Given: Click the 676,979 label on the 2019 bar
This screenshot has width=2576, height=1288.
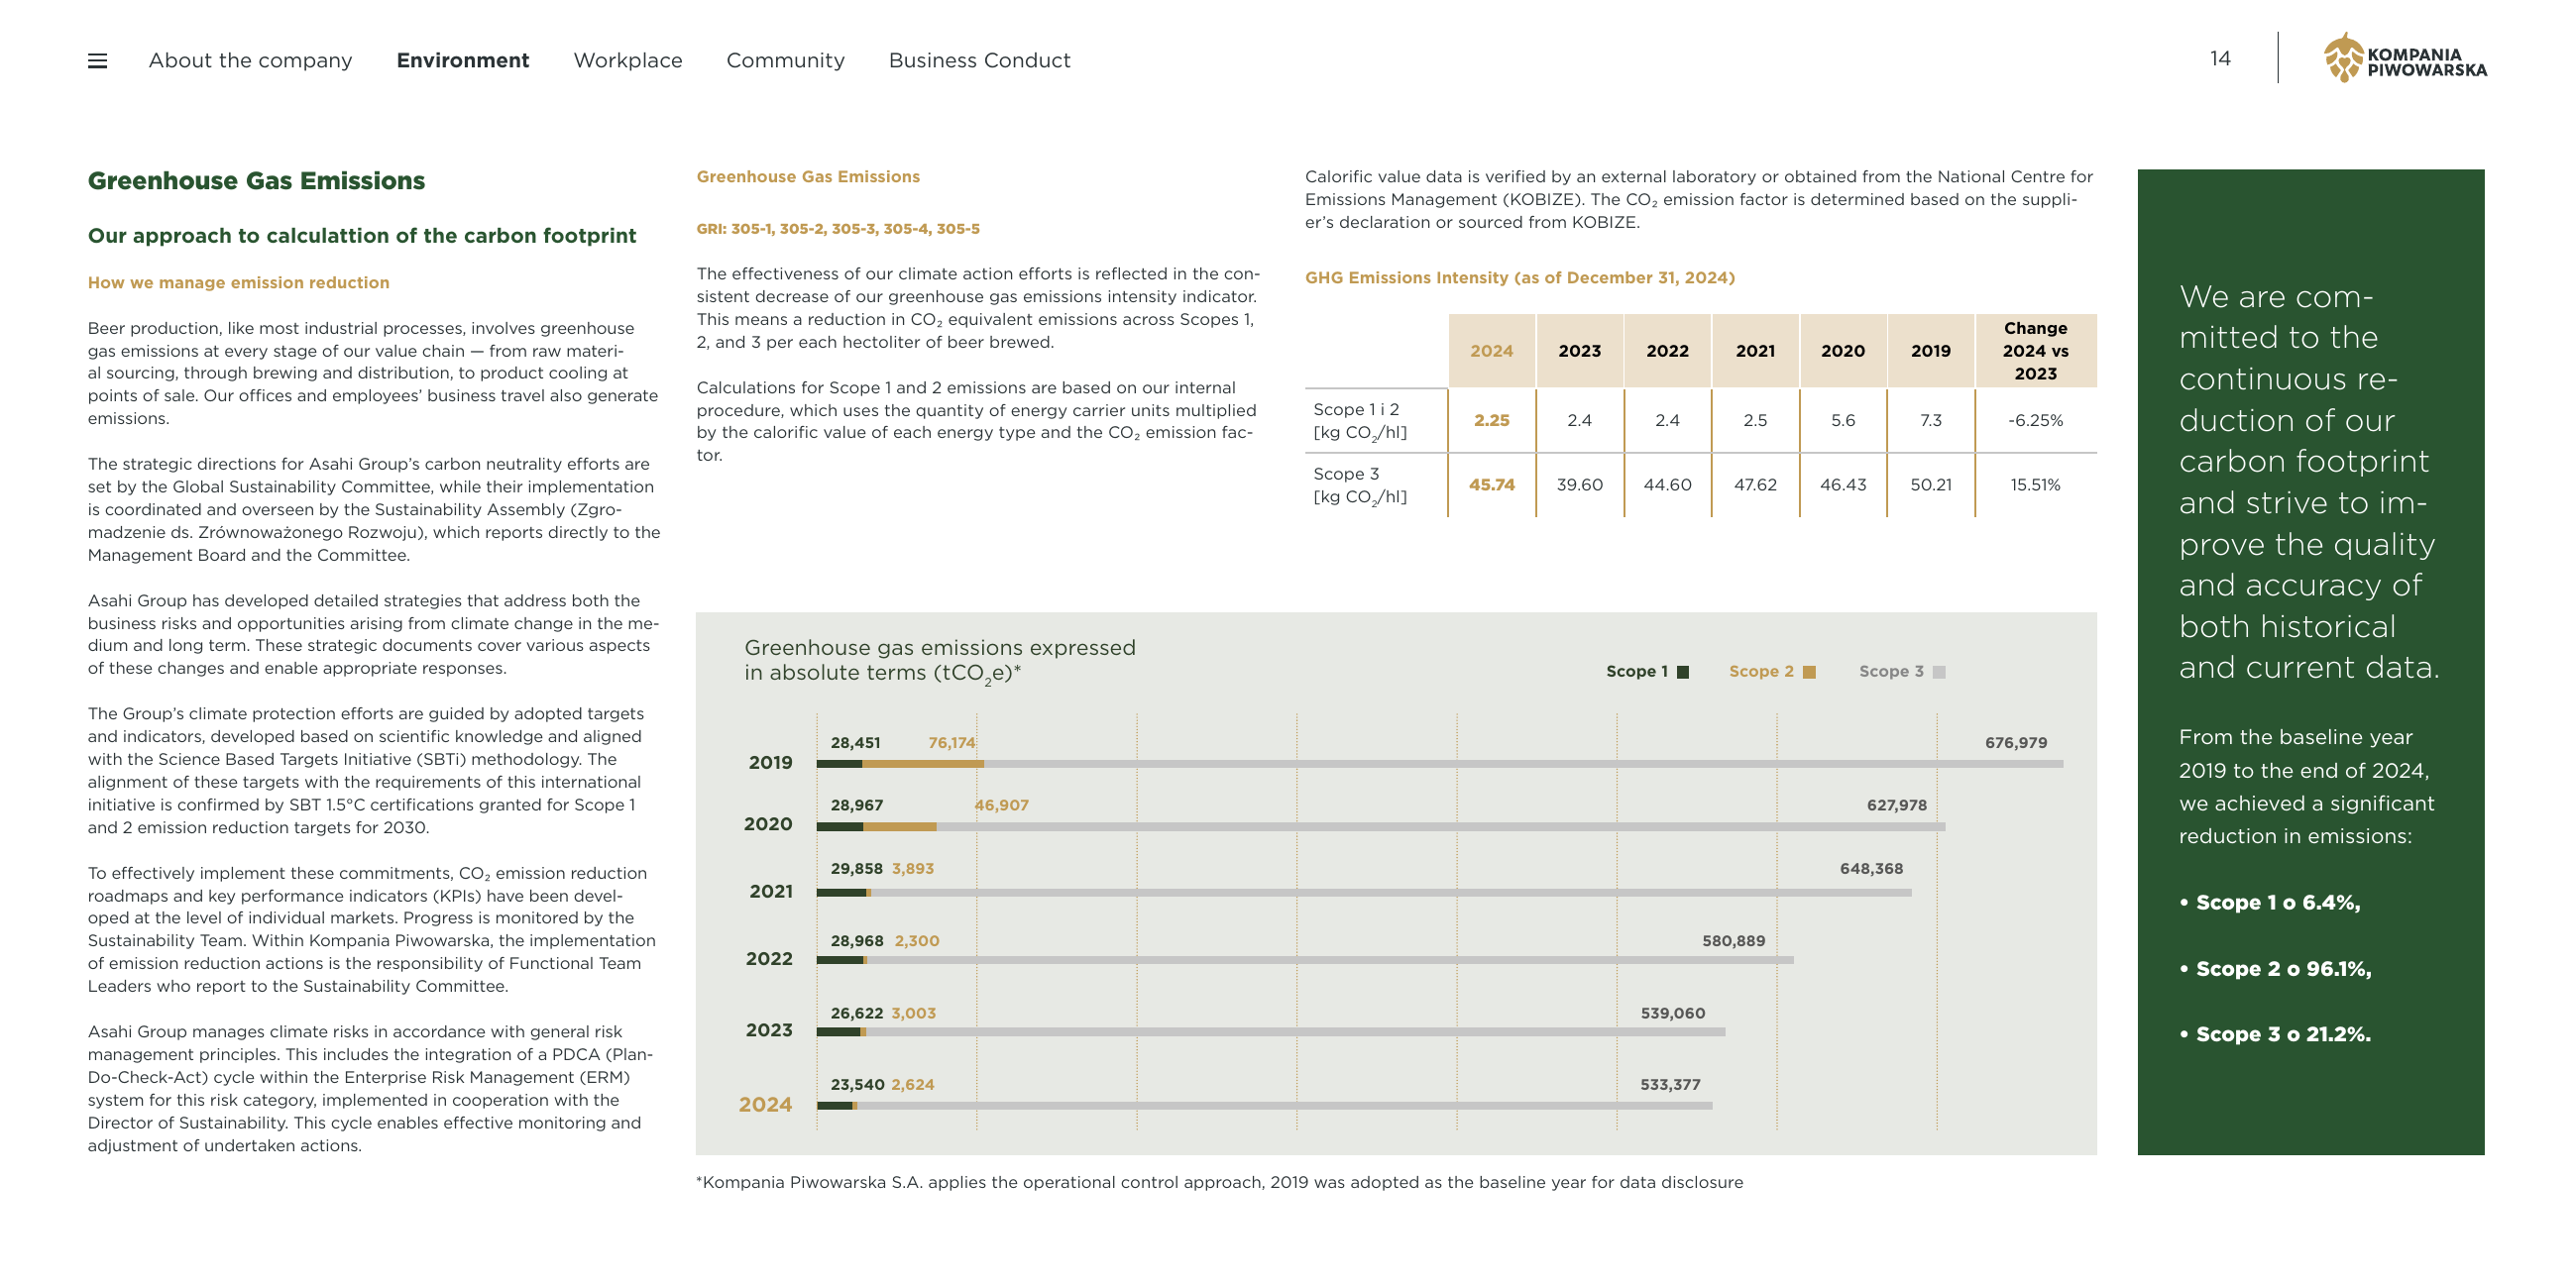Looking at the screenshot, I should 2015,743.
